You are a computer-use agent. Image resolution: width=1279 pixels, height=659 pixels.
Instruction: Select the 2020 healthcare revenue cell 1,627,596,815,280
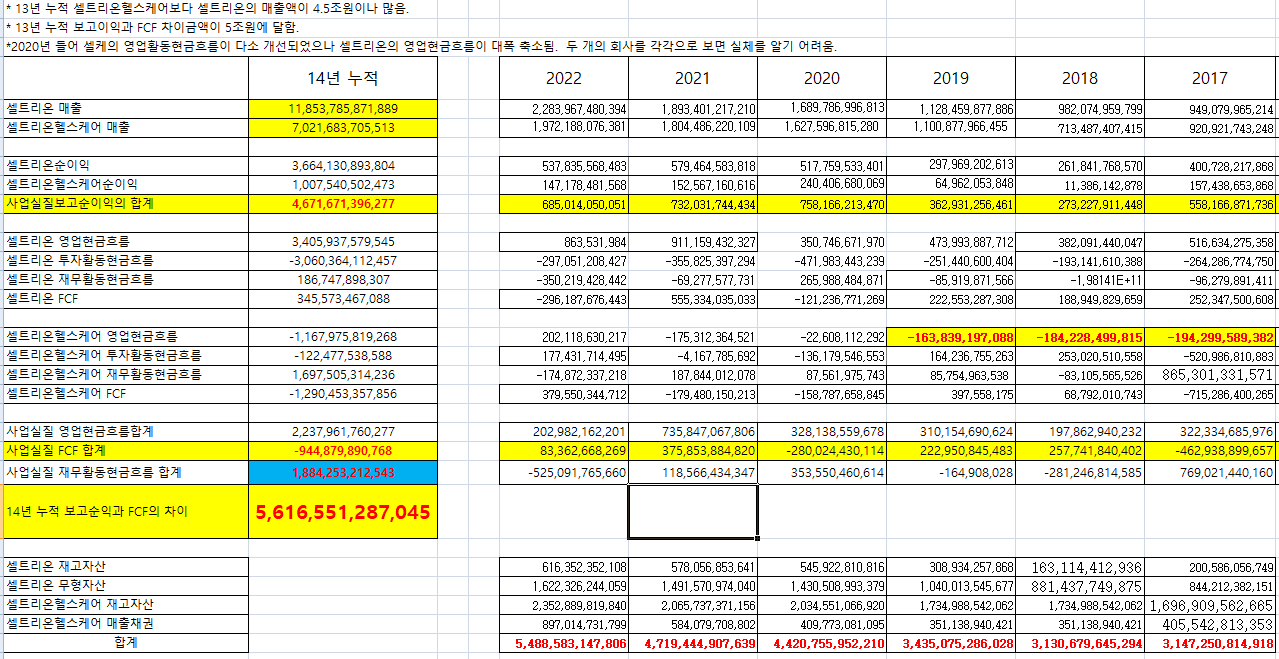pos(822,127)
